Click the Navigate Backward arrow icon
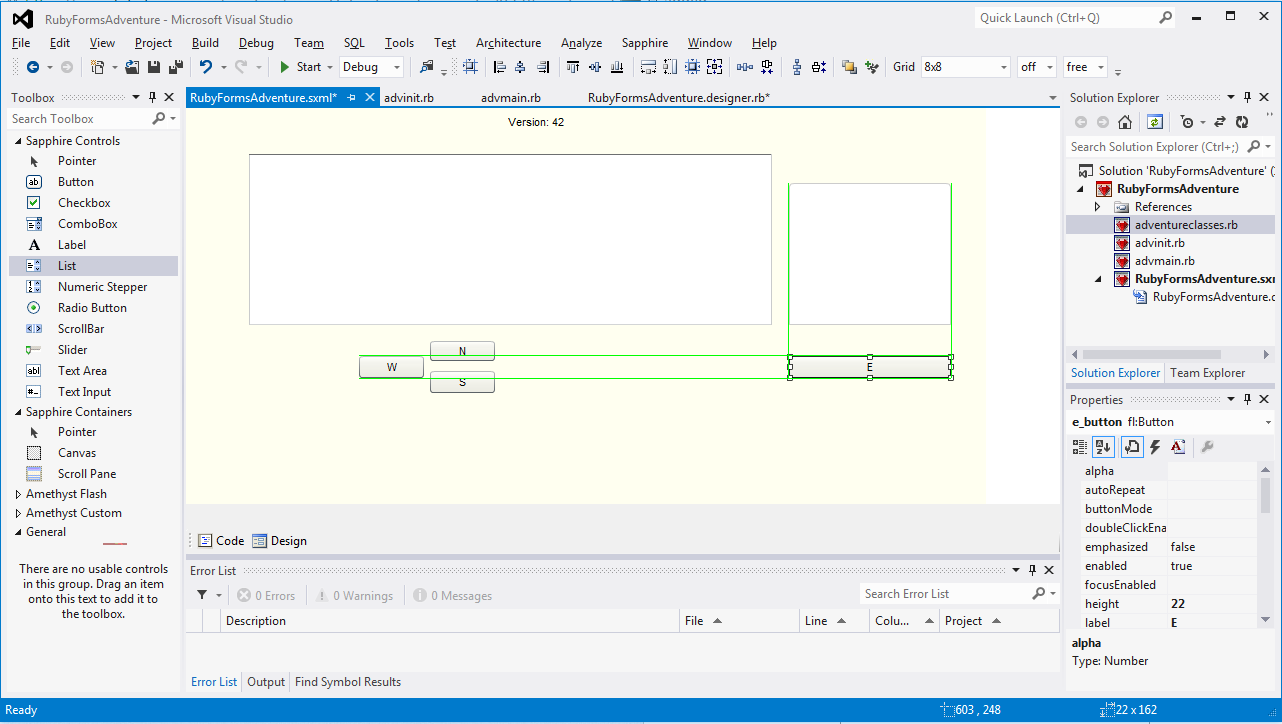This screenshot has width=1282, height=724. 33,67
